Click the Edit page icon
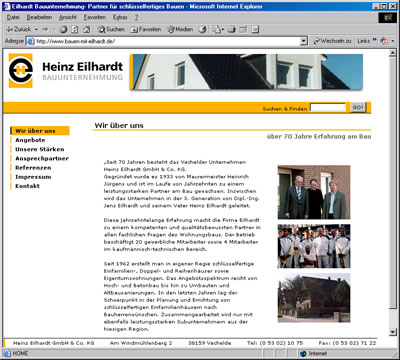Screen dimensions: 400x360 pyautogui.click(x=243, y=29)
